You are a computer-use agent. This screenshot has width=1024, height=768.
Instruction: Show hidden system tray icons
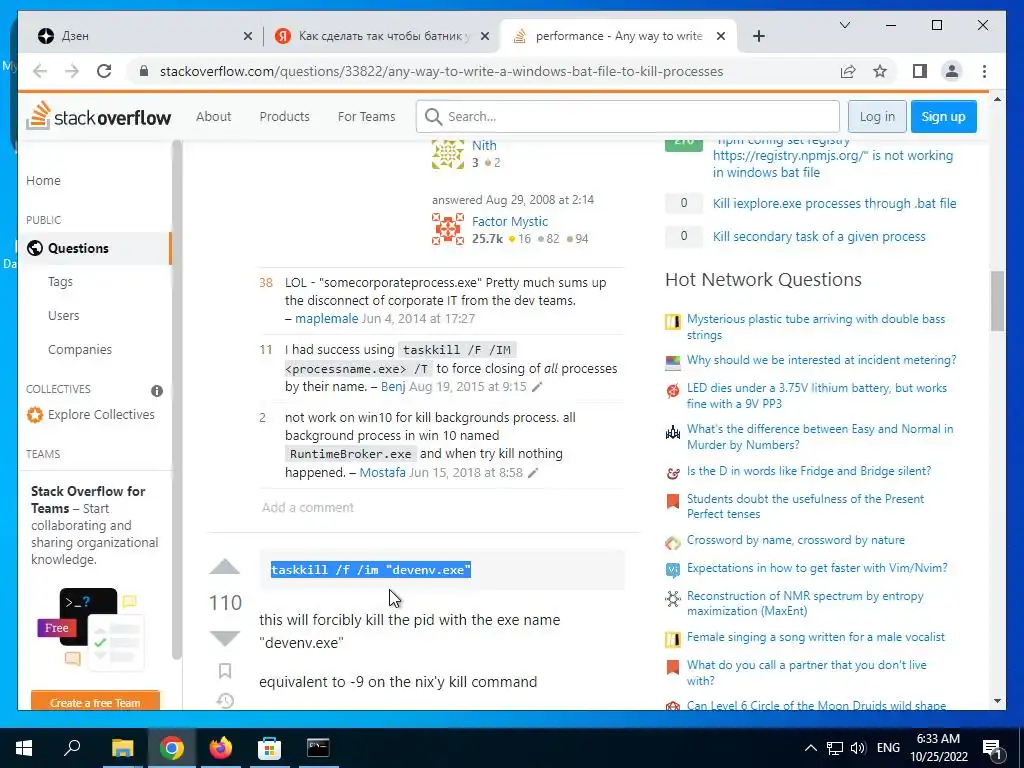[810, 748]
